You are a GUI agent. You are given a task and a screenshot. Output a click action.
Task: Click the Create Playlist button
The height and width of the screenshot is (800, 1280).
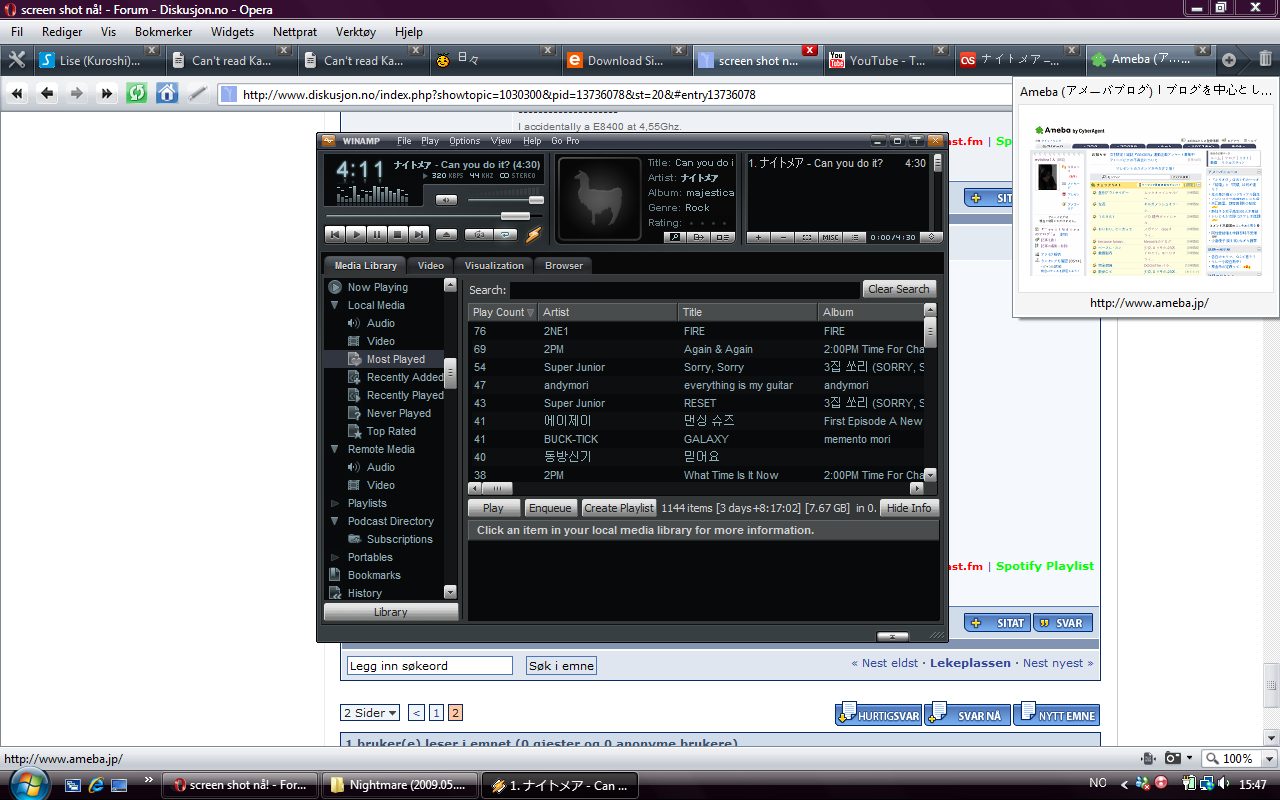[x=619, y=508]
